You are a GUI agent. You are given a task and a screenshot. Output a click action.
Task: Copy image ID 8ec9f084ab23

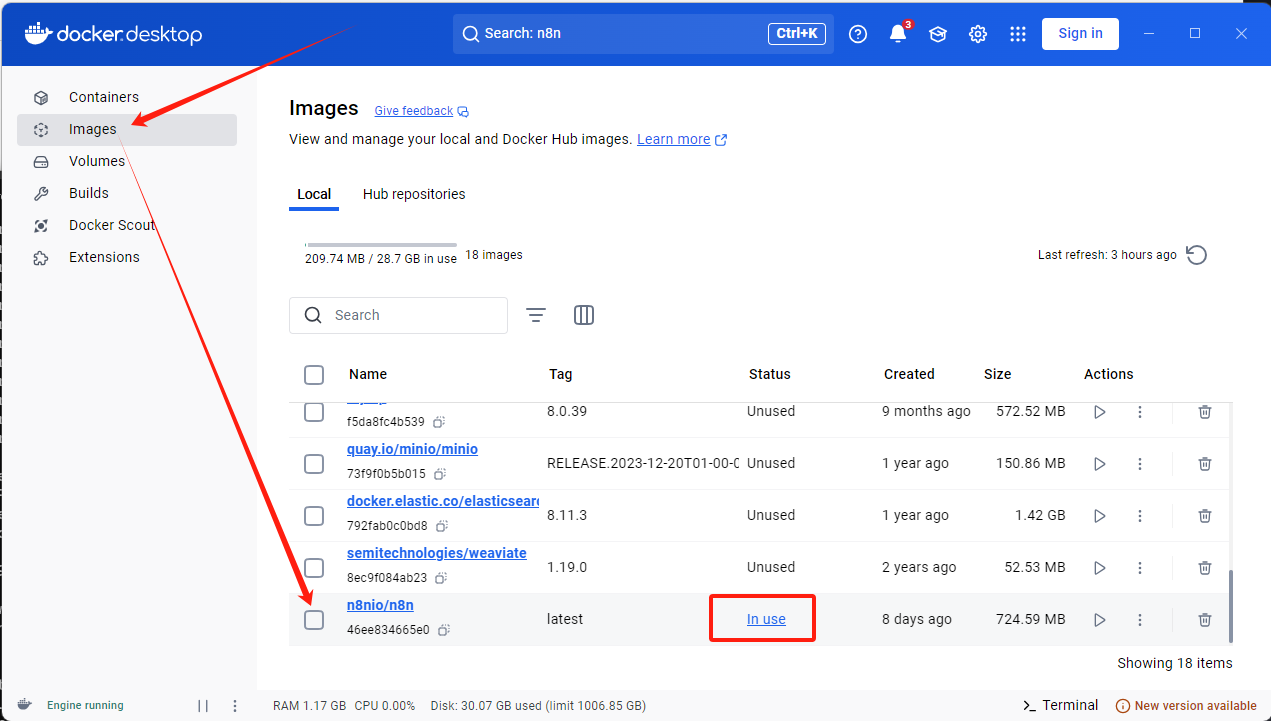click(440, 578)
